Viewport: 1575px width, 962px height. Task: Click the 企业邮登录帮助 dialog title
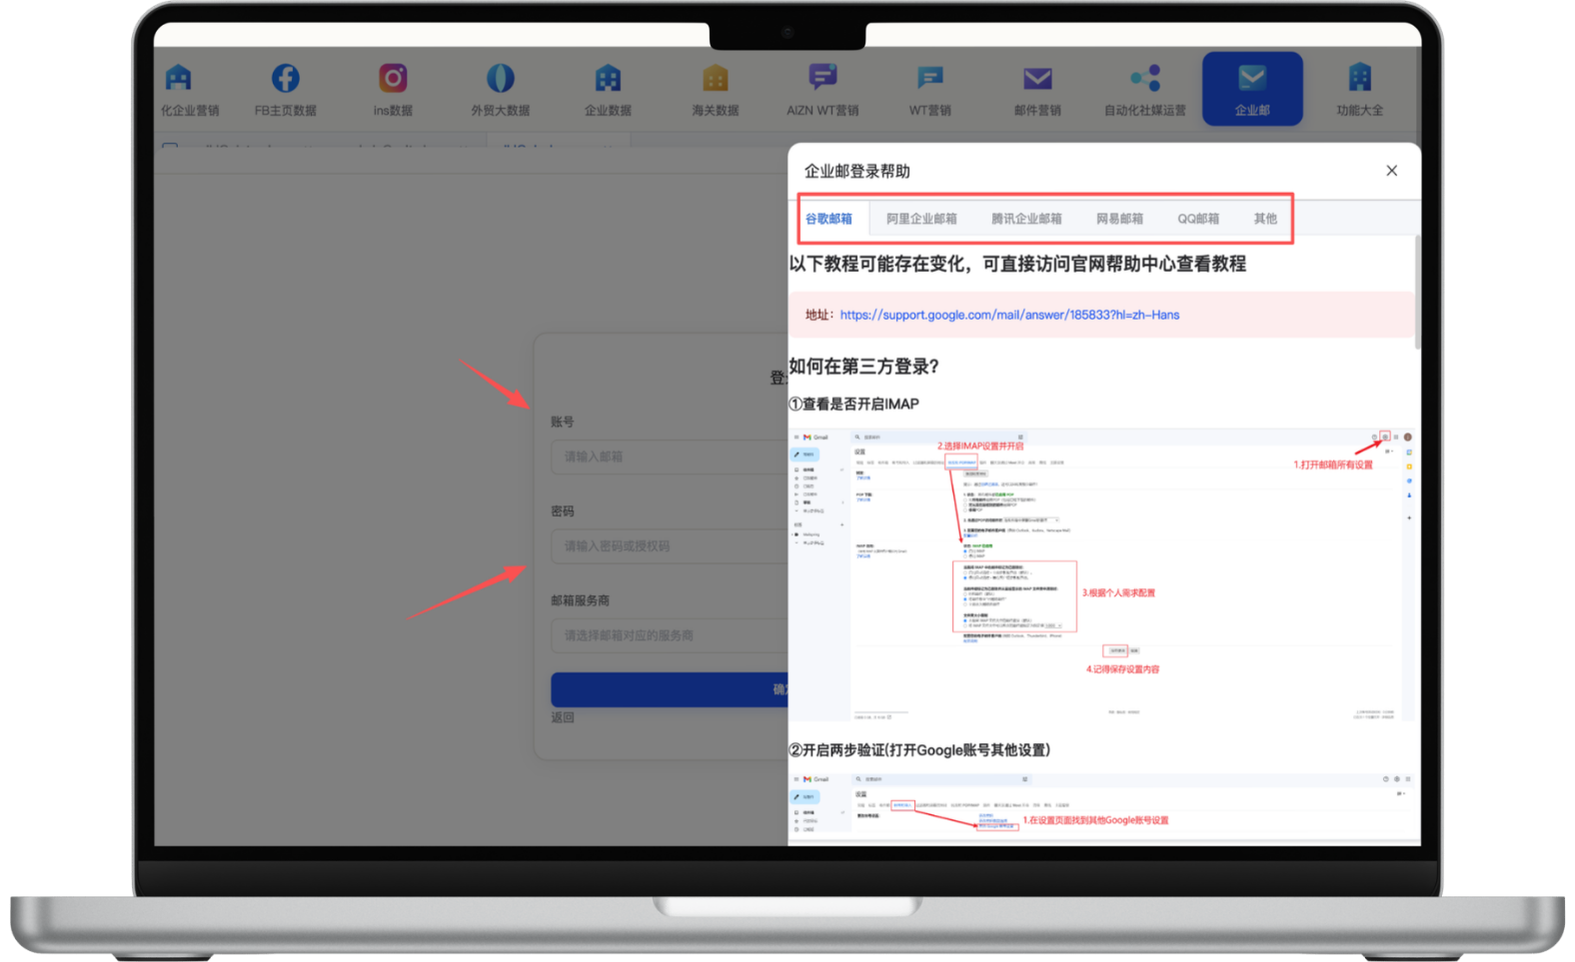click(857, 171)
